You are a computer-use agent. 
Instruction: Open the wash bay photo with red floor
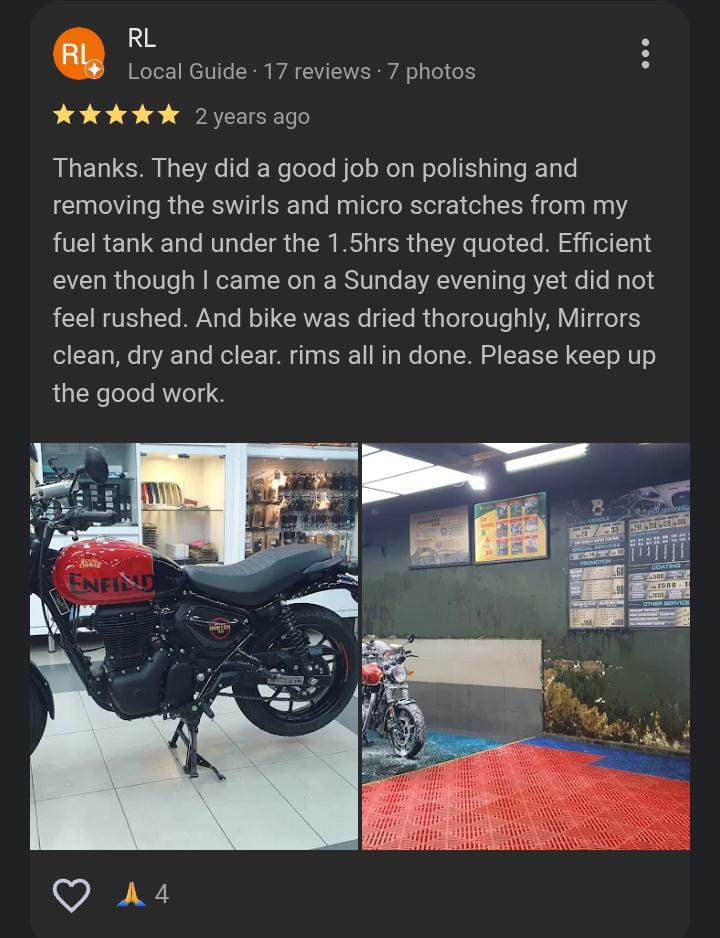pos(526,646)
